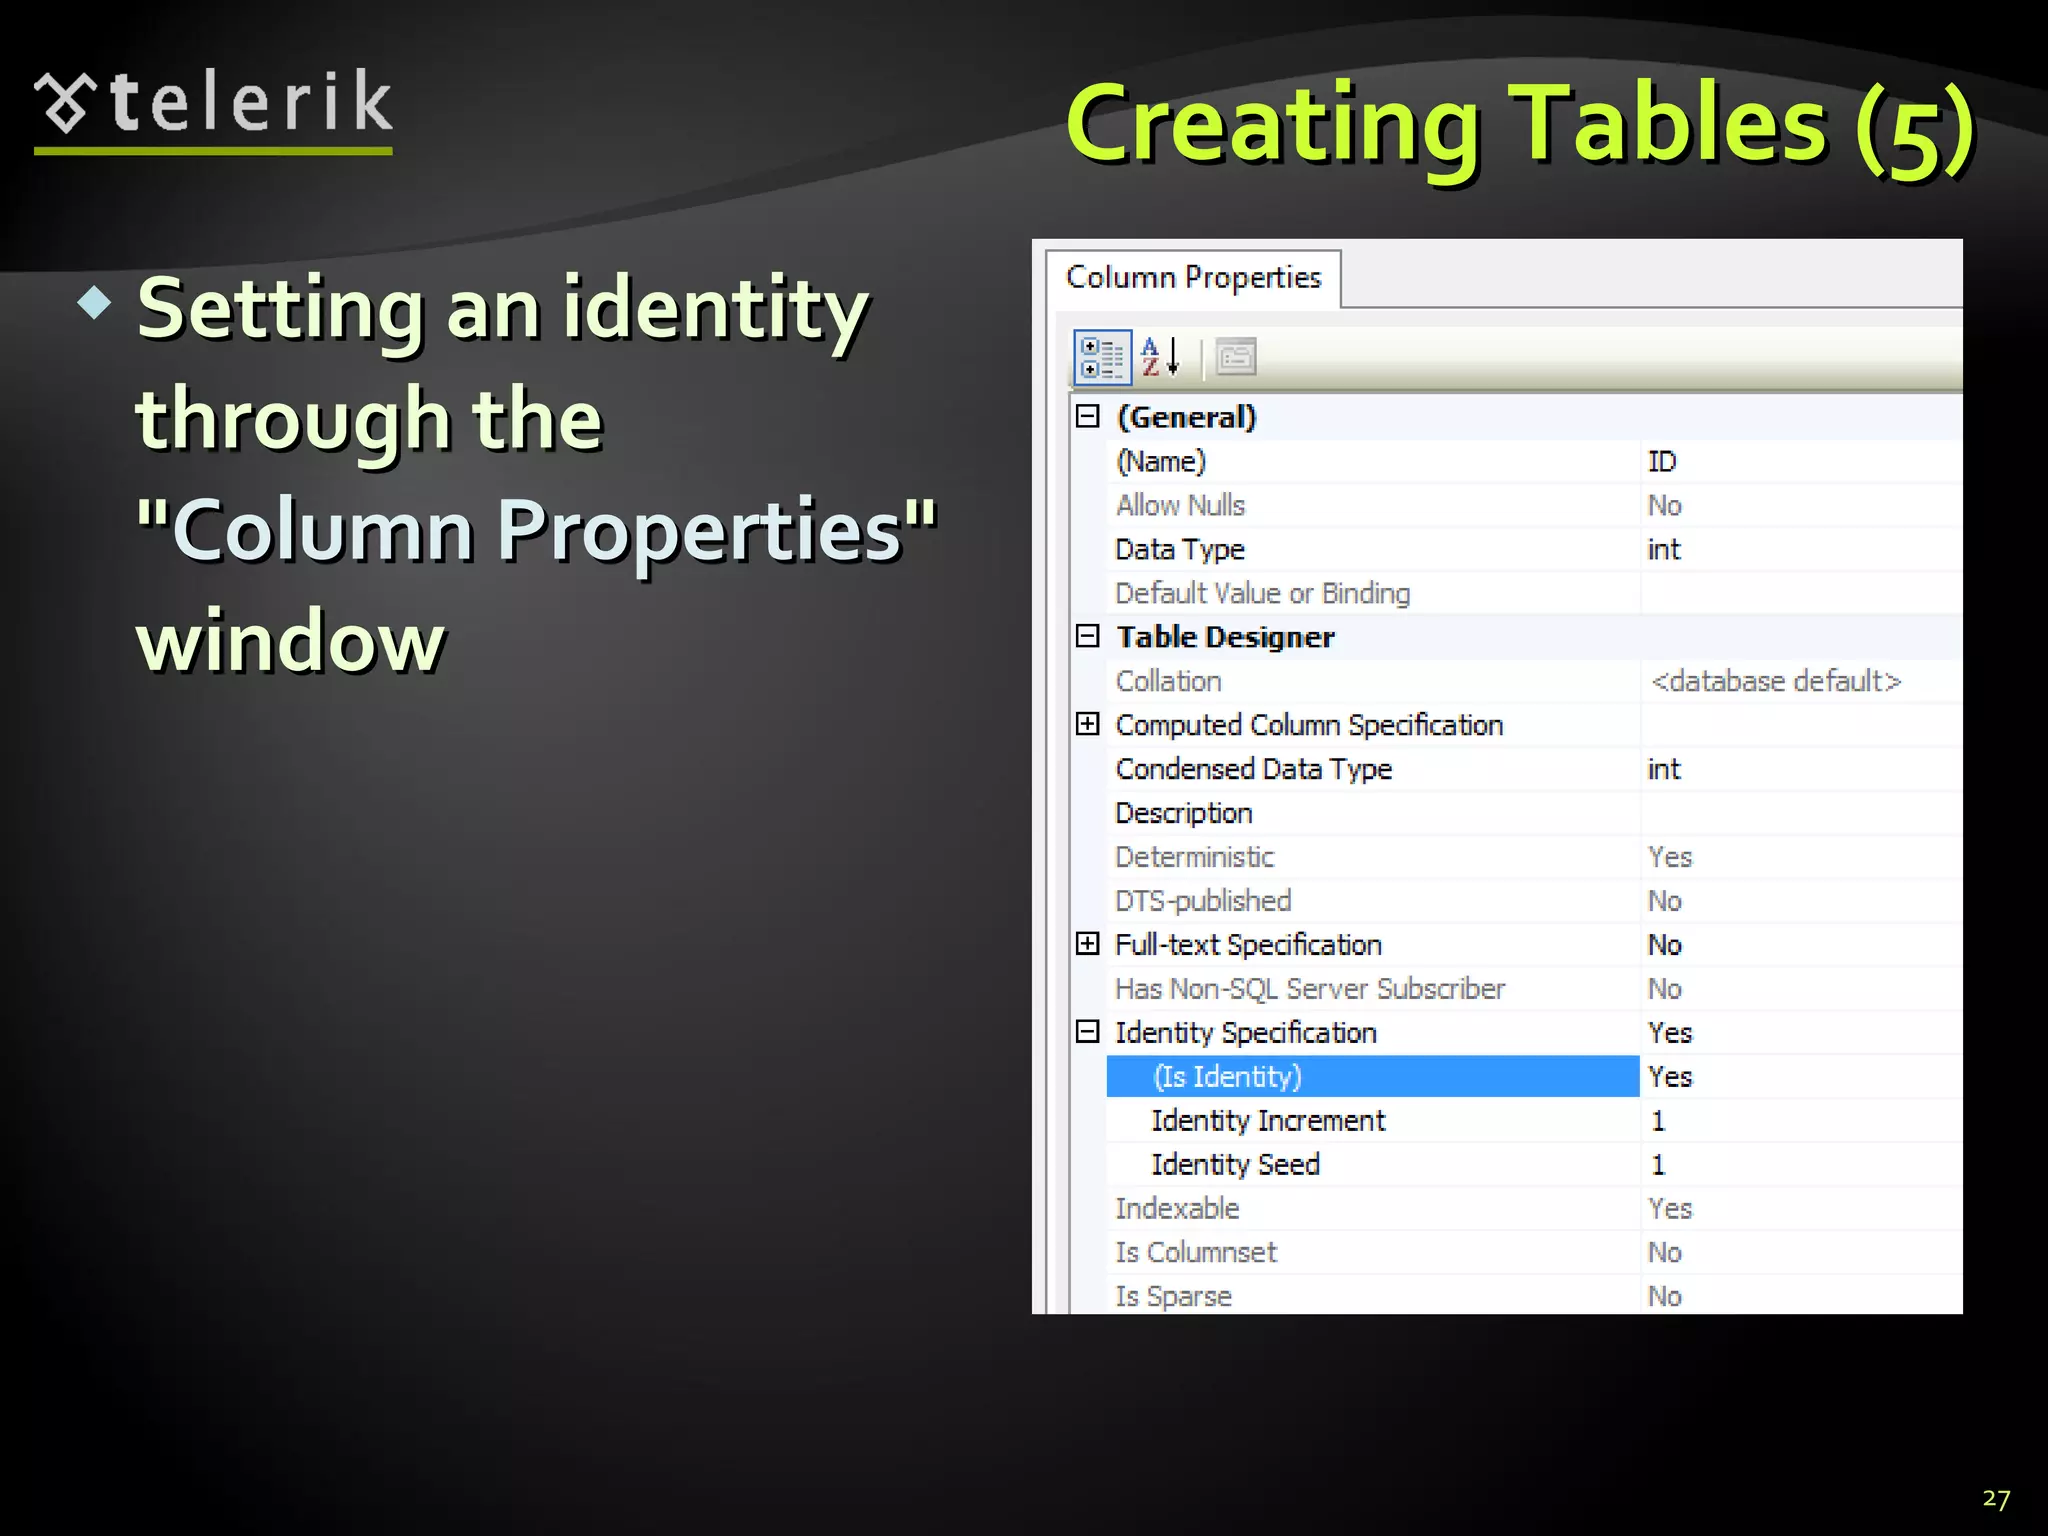Expand Full-text Specification
This screenshot has width=2048, height=1536.
1088,944
